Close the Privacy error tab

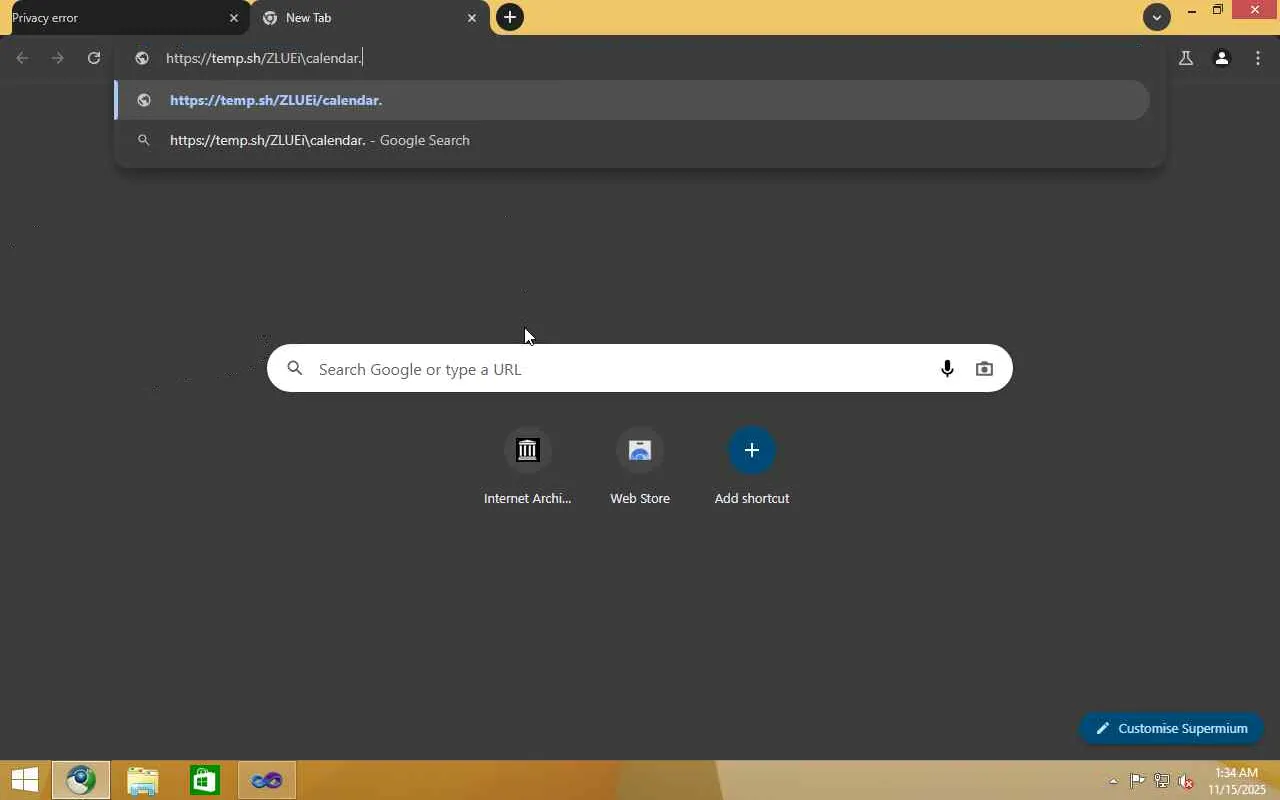[x=234, y=18]
